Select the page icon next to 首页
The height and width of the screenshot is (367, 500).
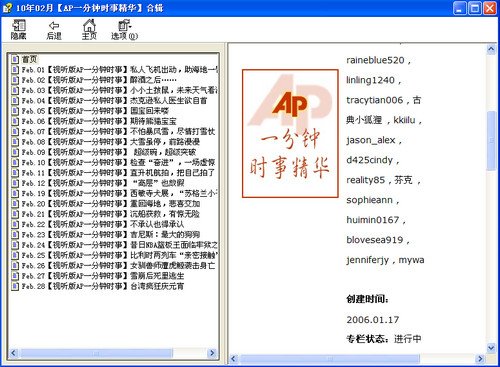[15, 59]
